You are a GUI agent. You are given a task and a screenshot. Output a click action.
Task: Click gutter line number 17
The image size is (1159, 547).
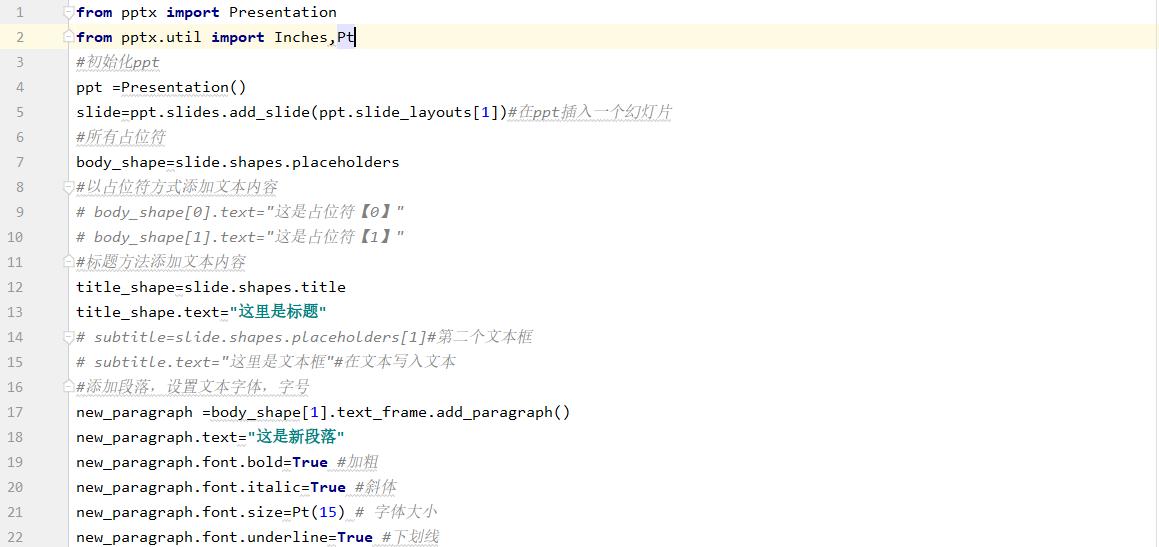click(x=16, y=412)
